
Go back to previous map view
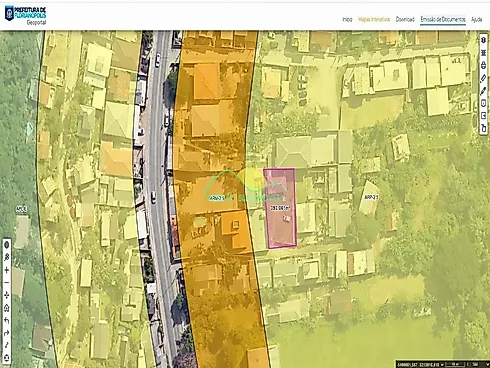click(x=7, y=321)
